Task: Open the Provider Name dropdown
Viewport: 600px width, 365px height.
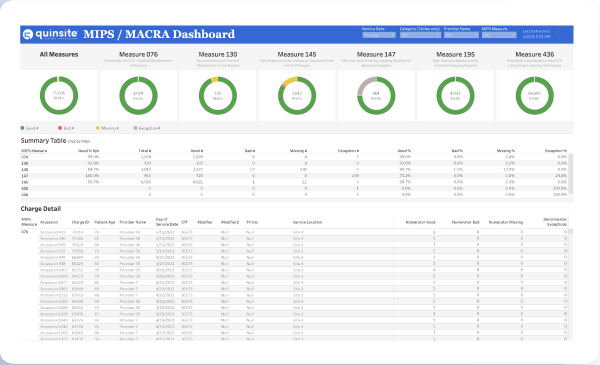Action: (x=461, y=35)
